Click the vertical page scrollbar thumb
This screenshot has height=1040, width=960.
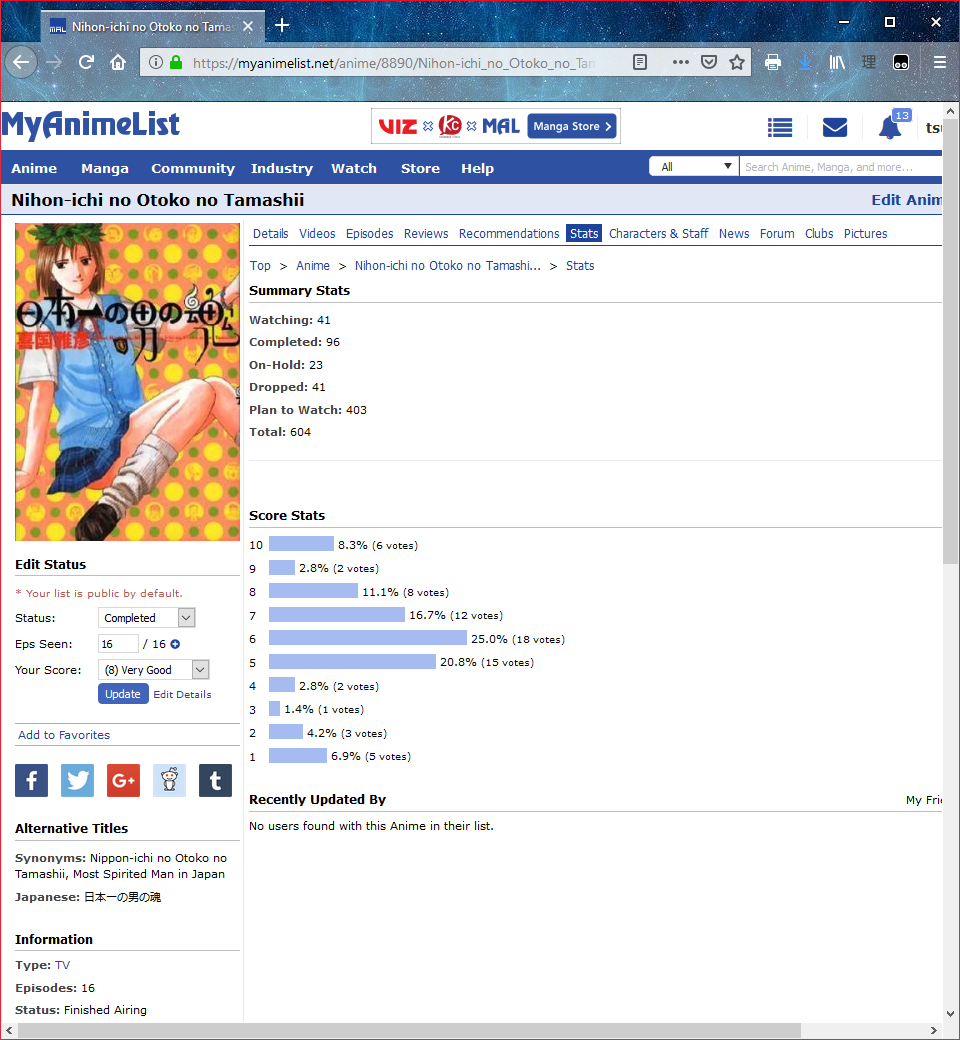click(950, 342)
